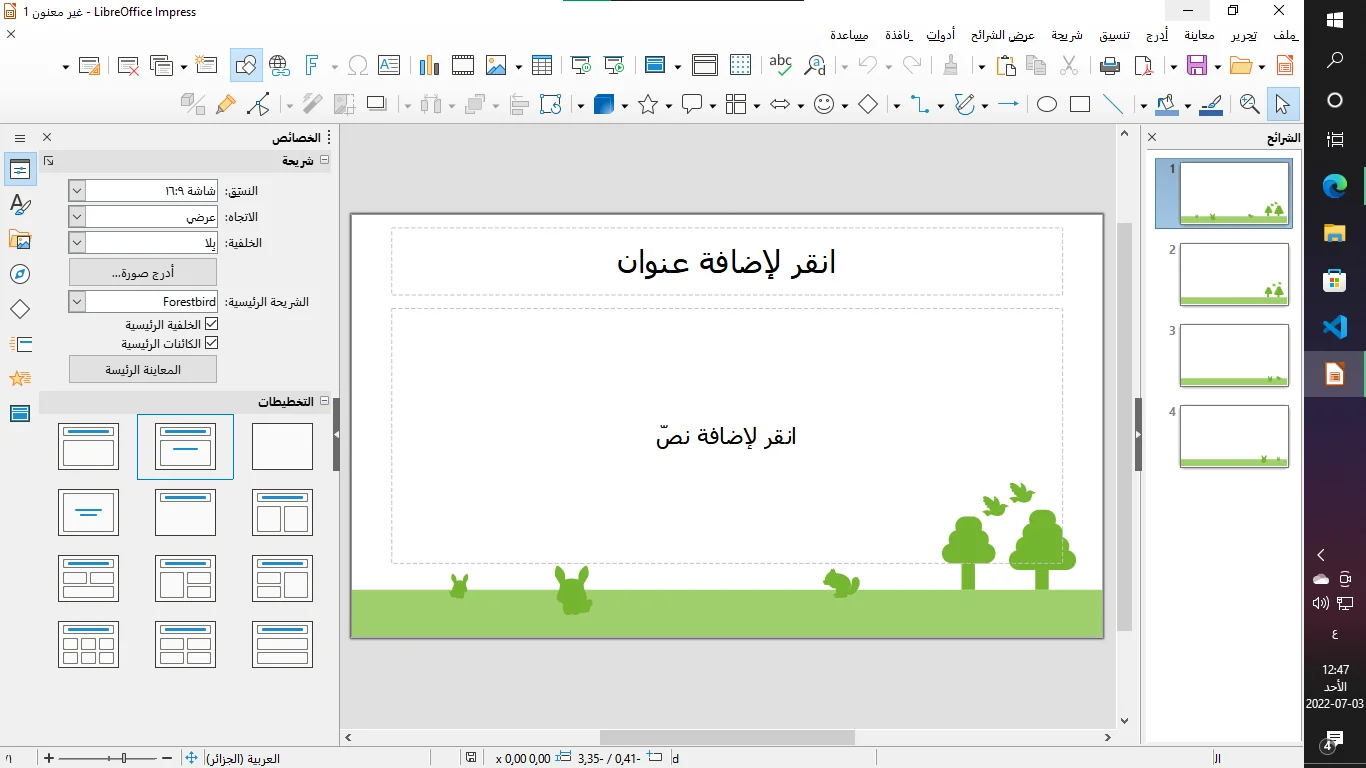Viewport: 1366px width, 768px height.
Task: Open the Gallery sidebar deck
Action: (x=20, y=240)
